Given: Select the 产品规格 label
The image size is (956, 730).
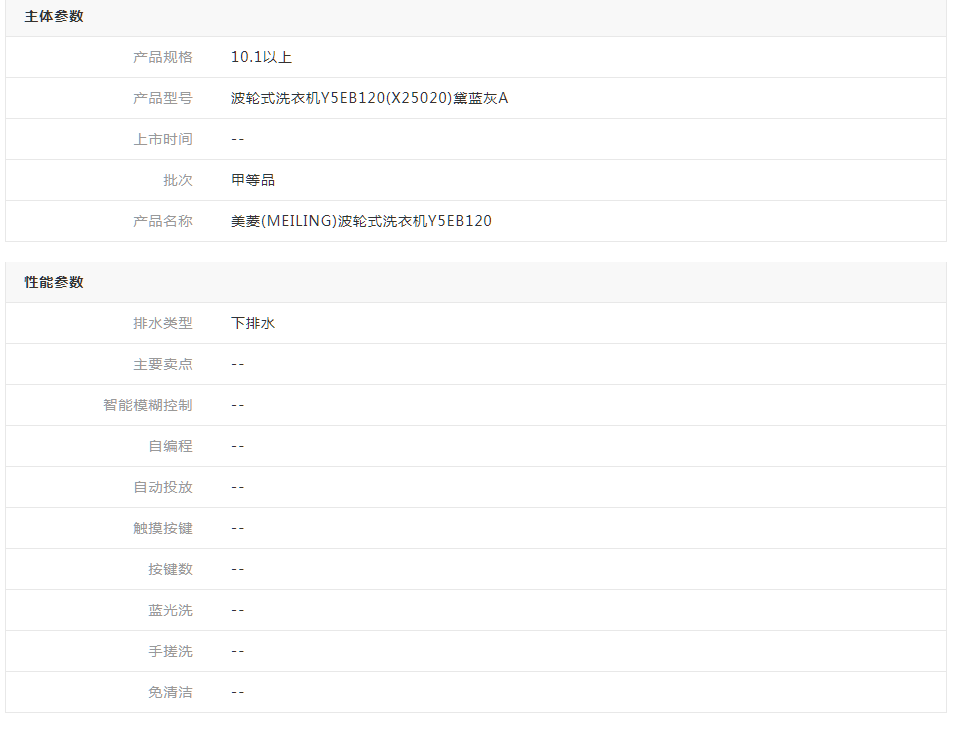Looking at the screenshot, I should click(163, 58).
